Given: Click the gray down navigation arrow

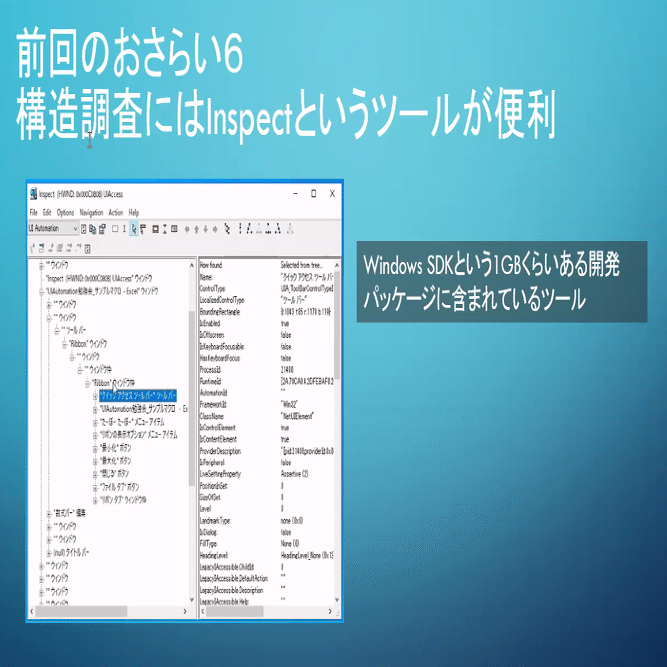Looking at the screenshot, I should point(205,230).
